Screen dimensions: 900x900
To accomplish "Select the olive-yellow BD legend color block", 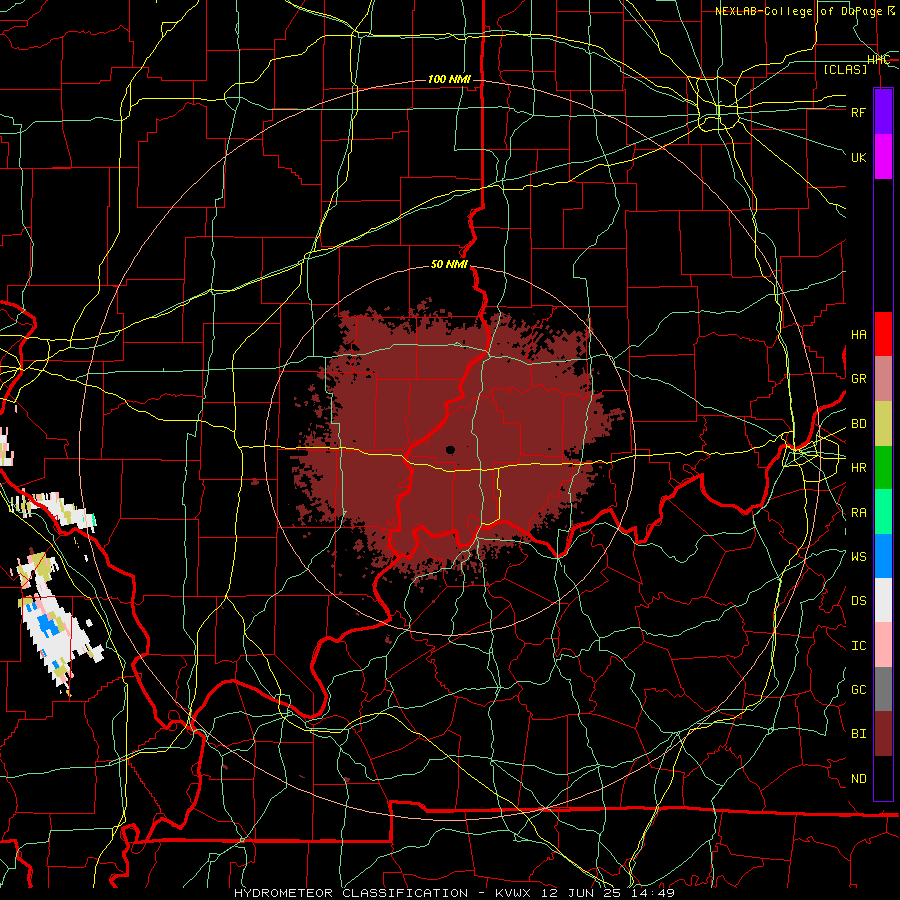I will pyautogui.click(x=883, y=423).
